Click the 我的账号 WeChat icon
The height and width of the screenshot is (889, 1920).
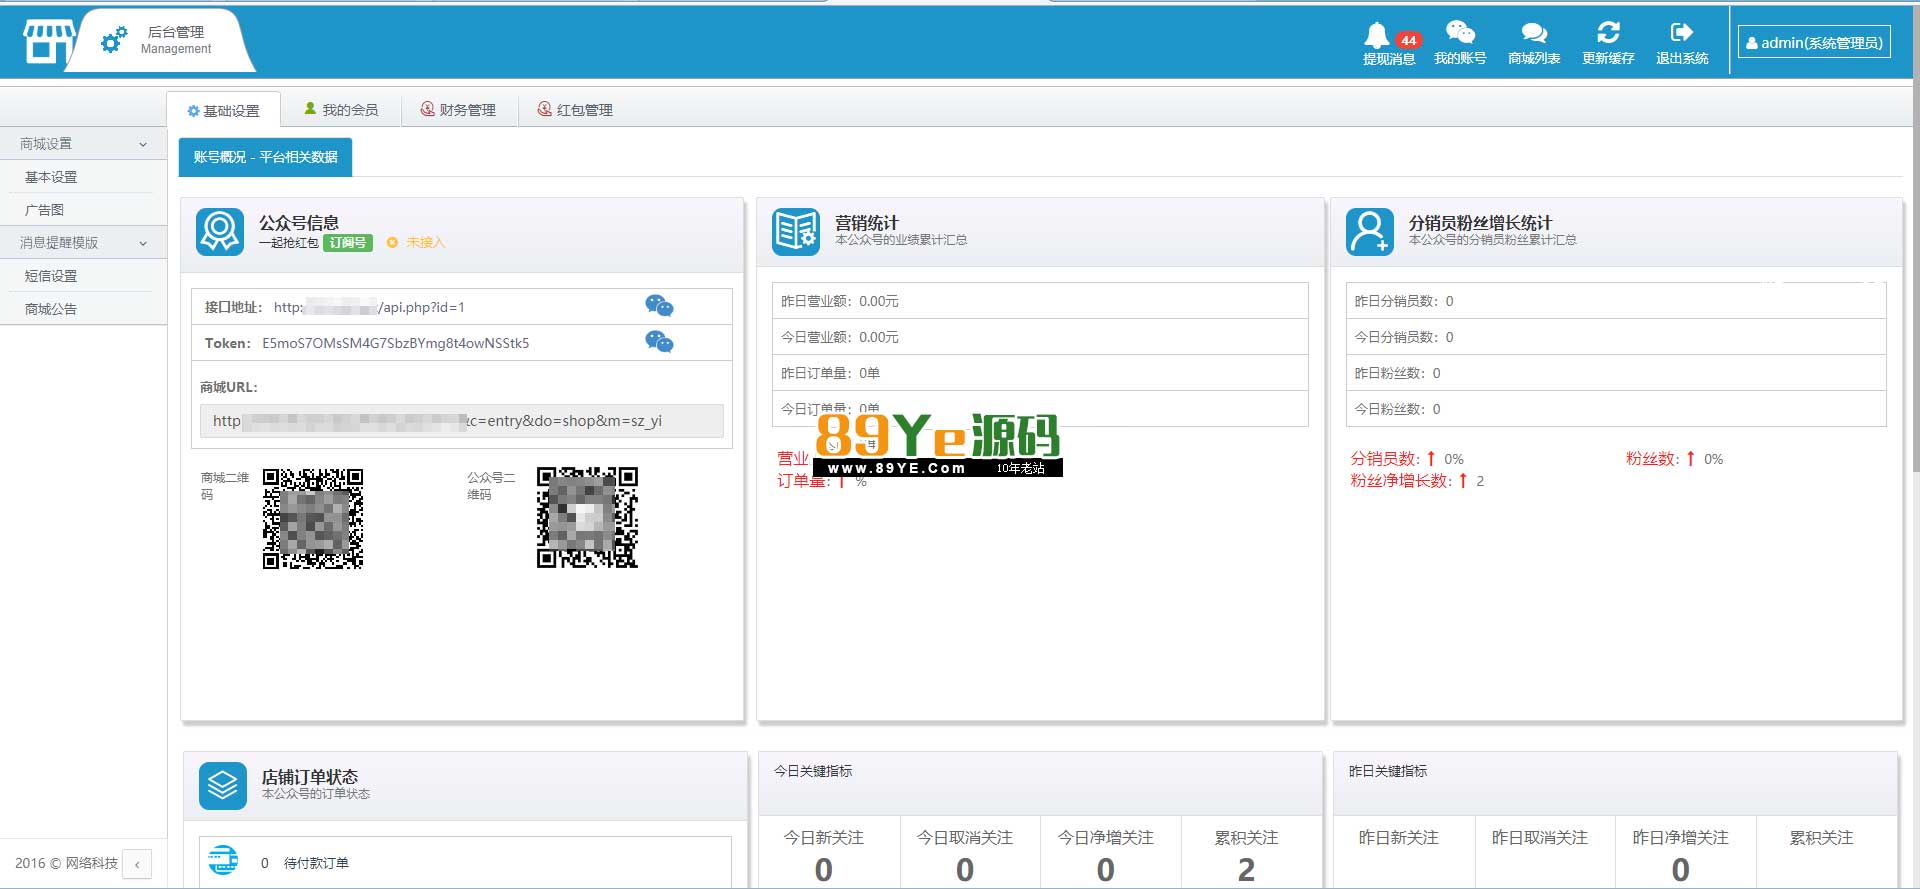(1460, 33)
